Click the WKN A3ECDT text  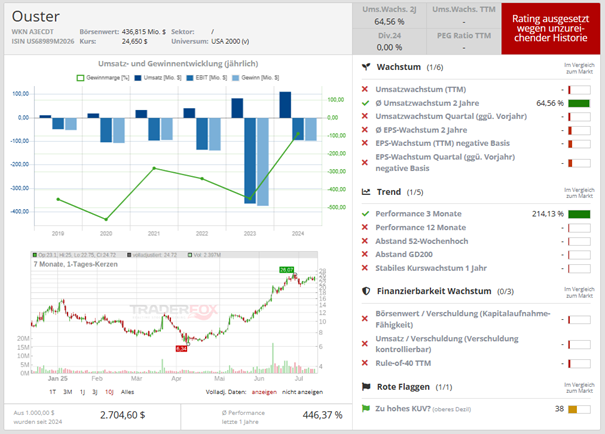[32, 32]
